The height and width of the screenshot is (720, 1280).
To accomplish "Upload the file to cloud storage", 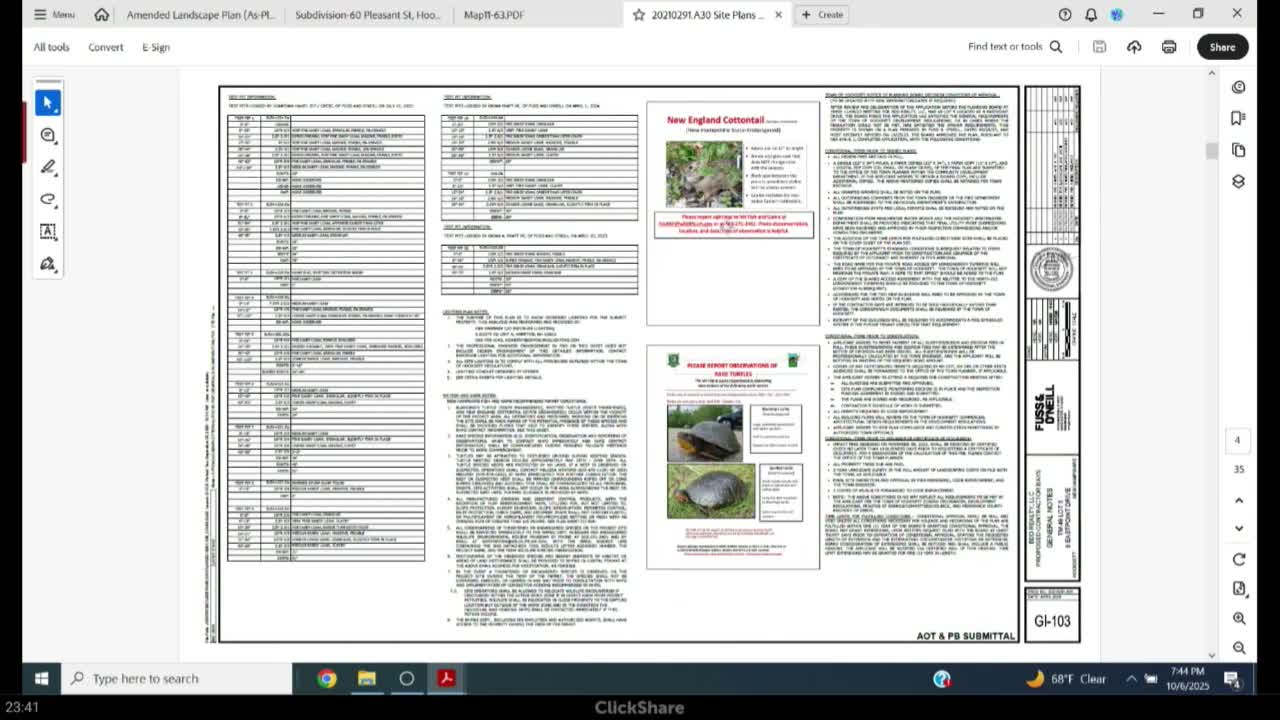I will tap(1134, 47).
